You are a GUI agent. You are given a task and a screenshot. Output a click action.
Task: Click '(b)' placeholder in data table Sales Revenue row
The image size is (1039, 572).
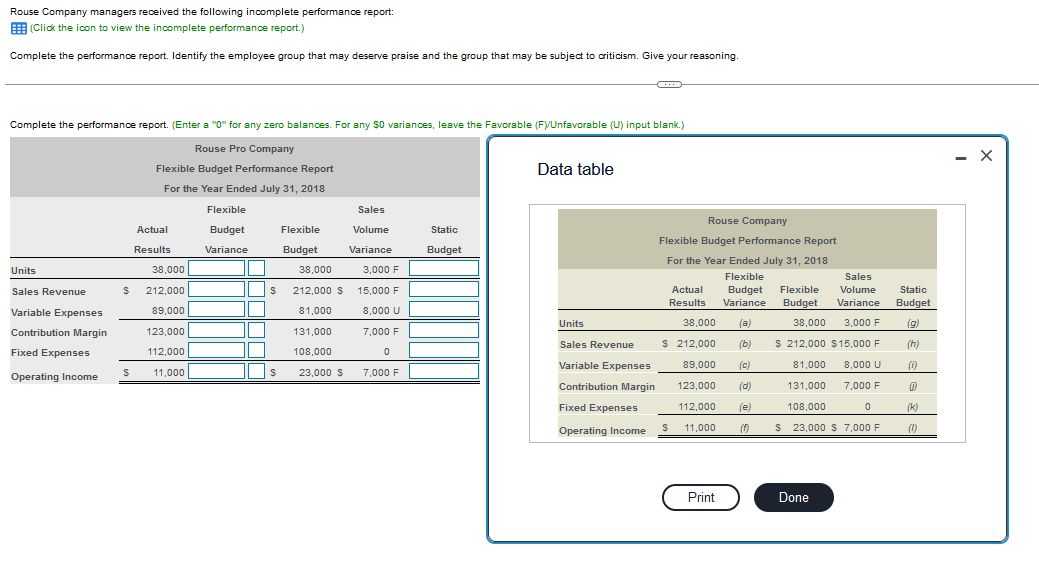(x=745, y=344)
